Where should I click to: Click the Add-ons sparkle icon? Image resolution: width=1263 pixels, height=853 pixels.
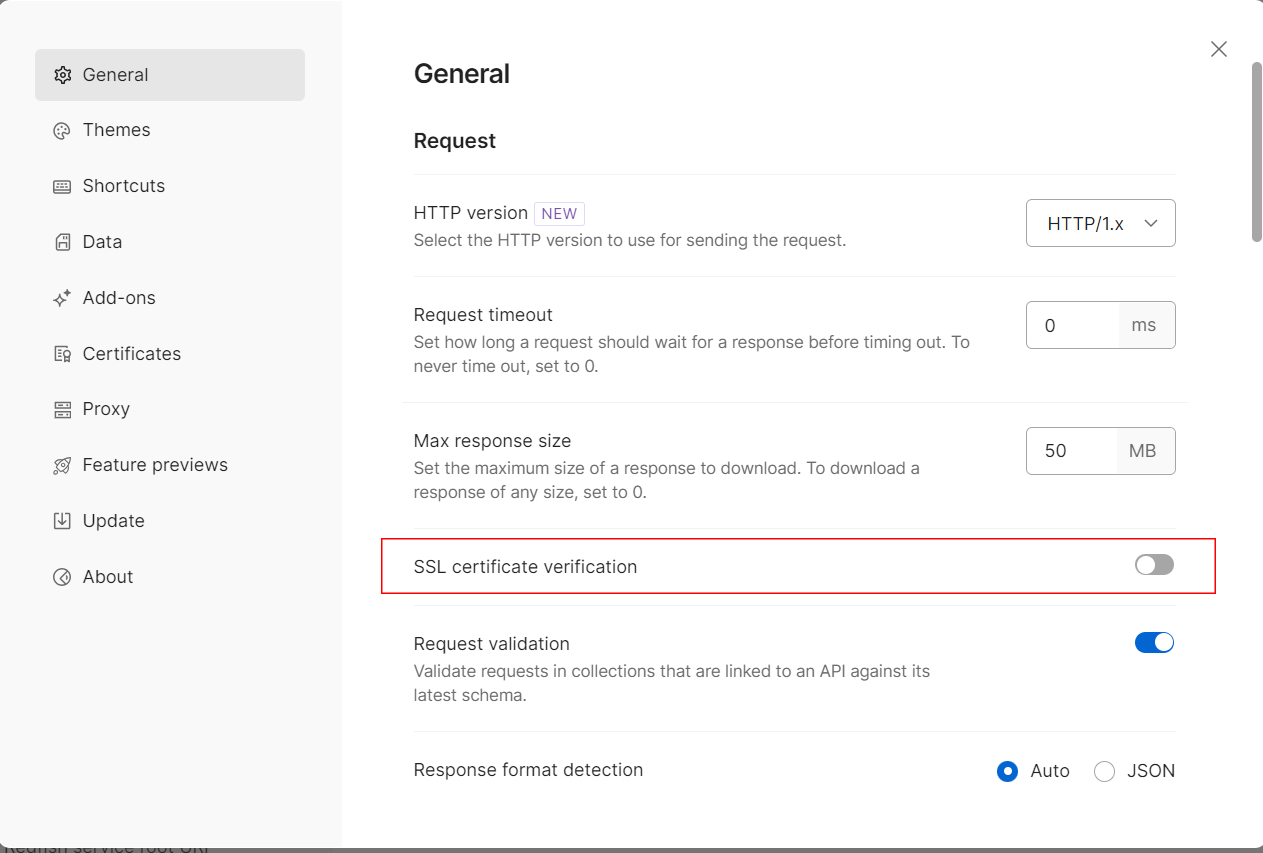(x=62, y=298)
